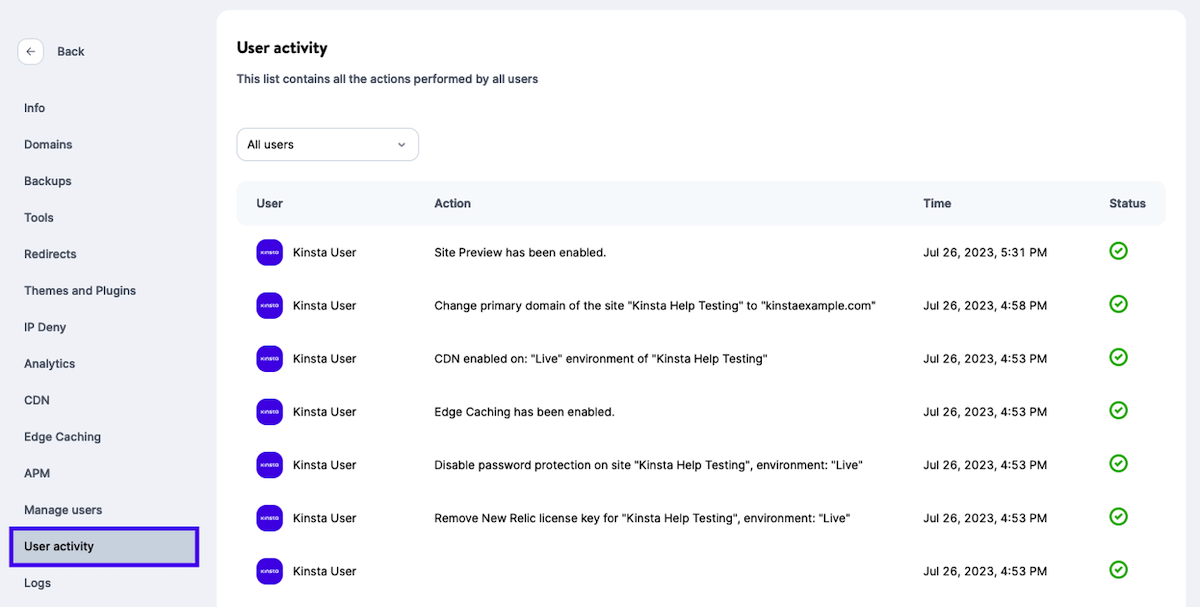Click success icon on Edge Caching enabled row

tap(1118, 410)
